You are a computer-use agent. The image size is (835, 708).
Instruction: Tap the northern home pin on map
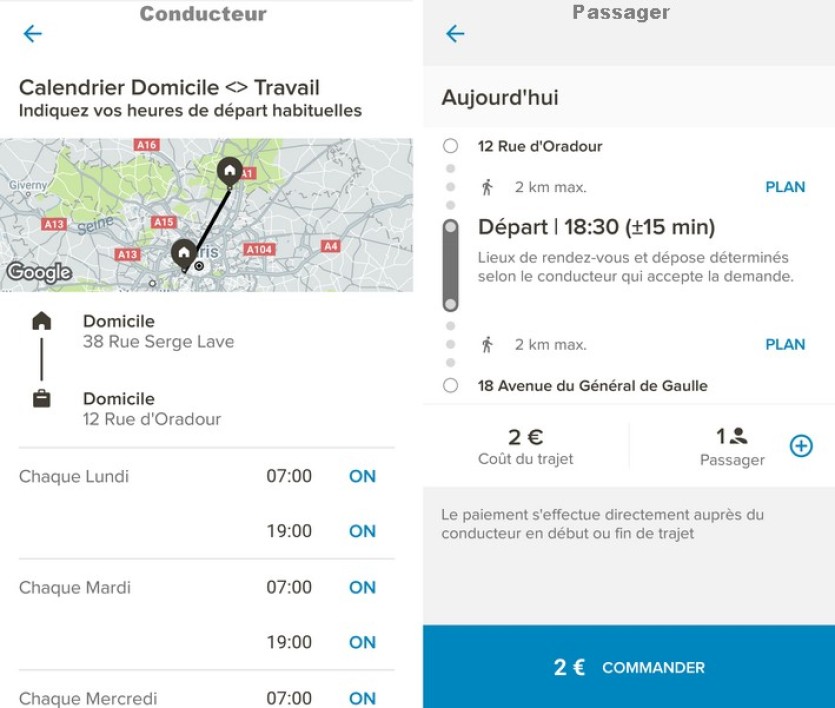230,172
